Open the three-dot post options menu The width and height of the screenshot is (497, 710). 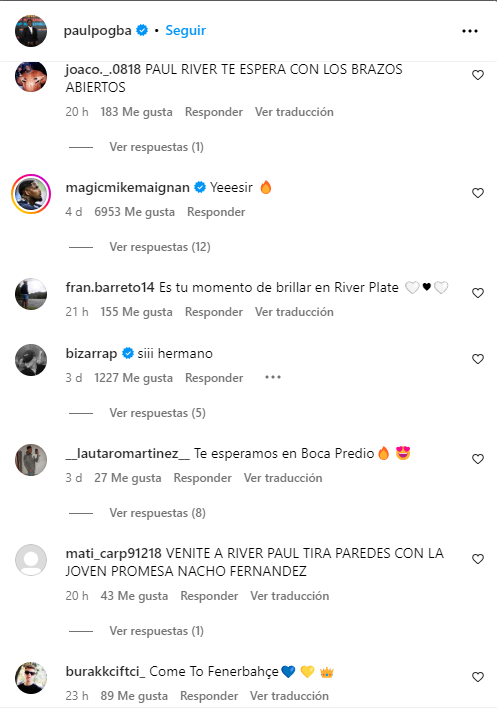(470, 31)
